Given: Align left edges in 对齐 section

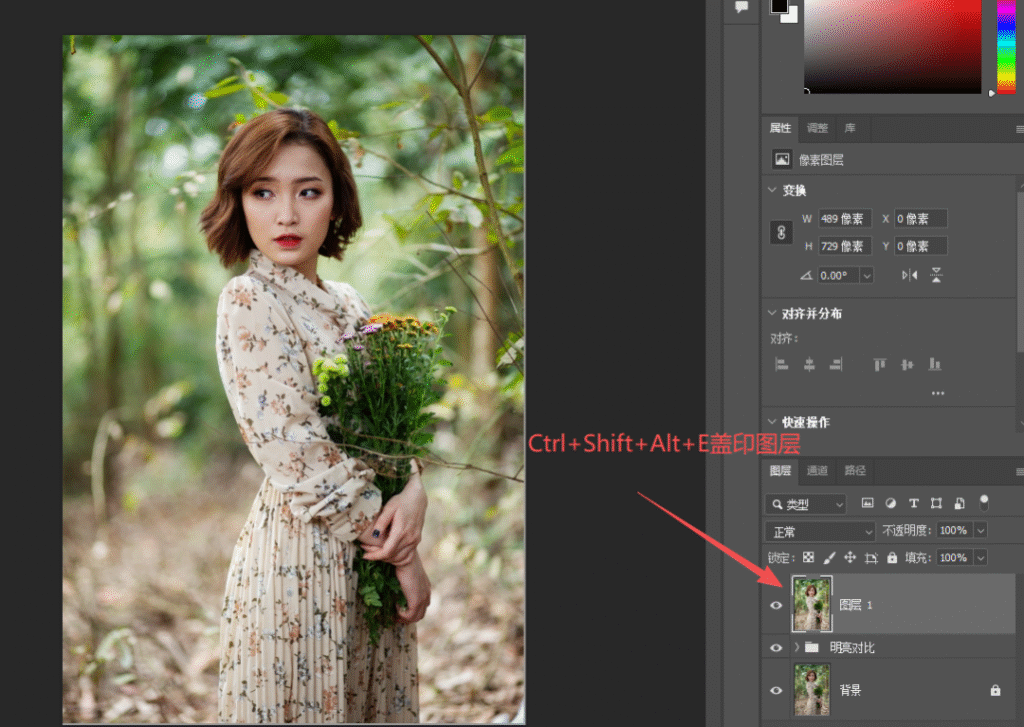Looking at the screenshot, I should point(781,364).
